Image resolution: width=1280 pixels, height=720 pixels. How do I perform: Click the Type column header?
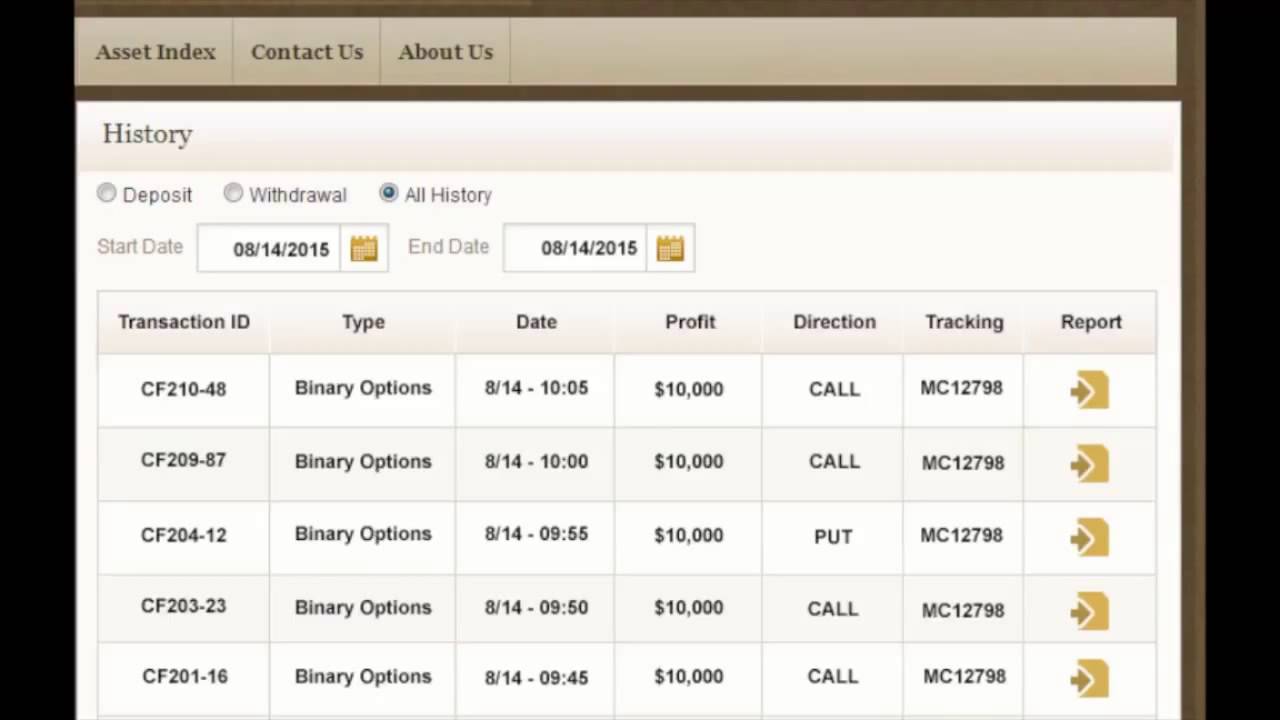pyautogui.click(x=363, y=322)
